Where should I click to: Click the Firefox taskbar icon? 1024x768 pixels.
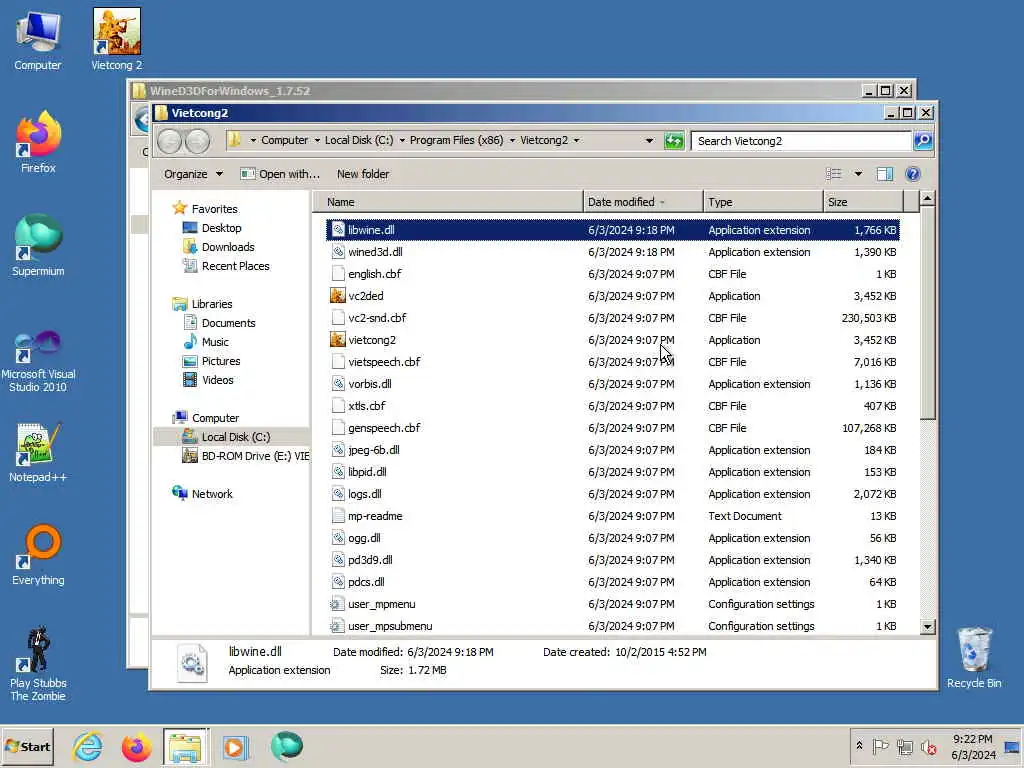[136, 746]
